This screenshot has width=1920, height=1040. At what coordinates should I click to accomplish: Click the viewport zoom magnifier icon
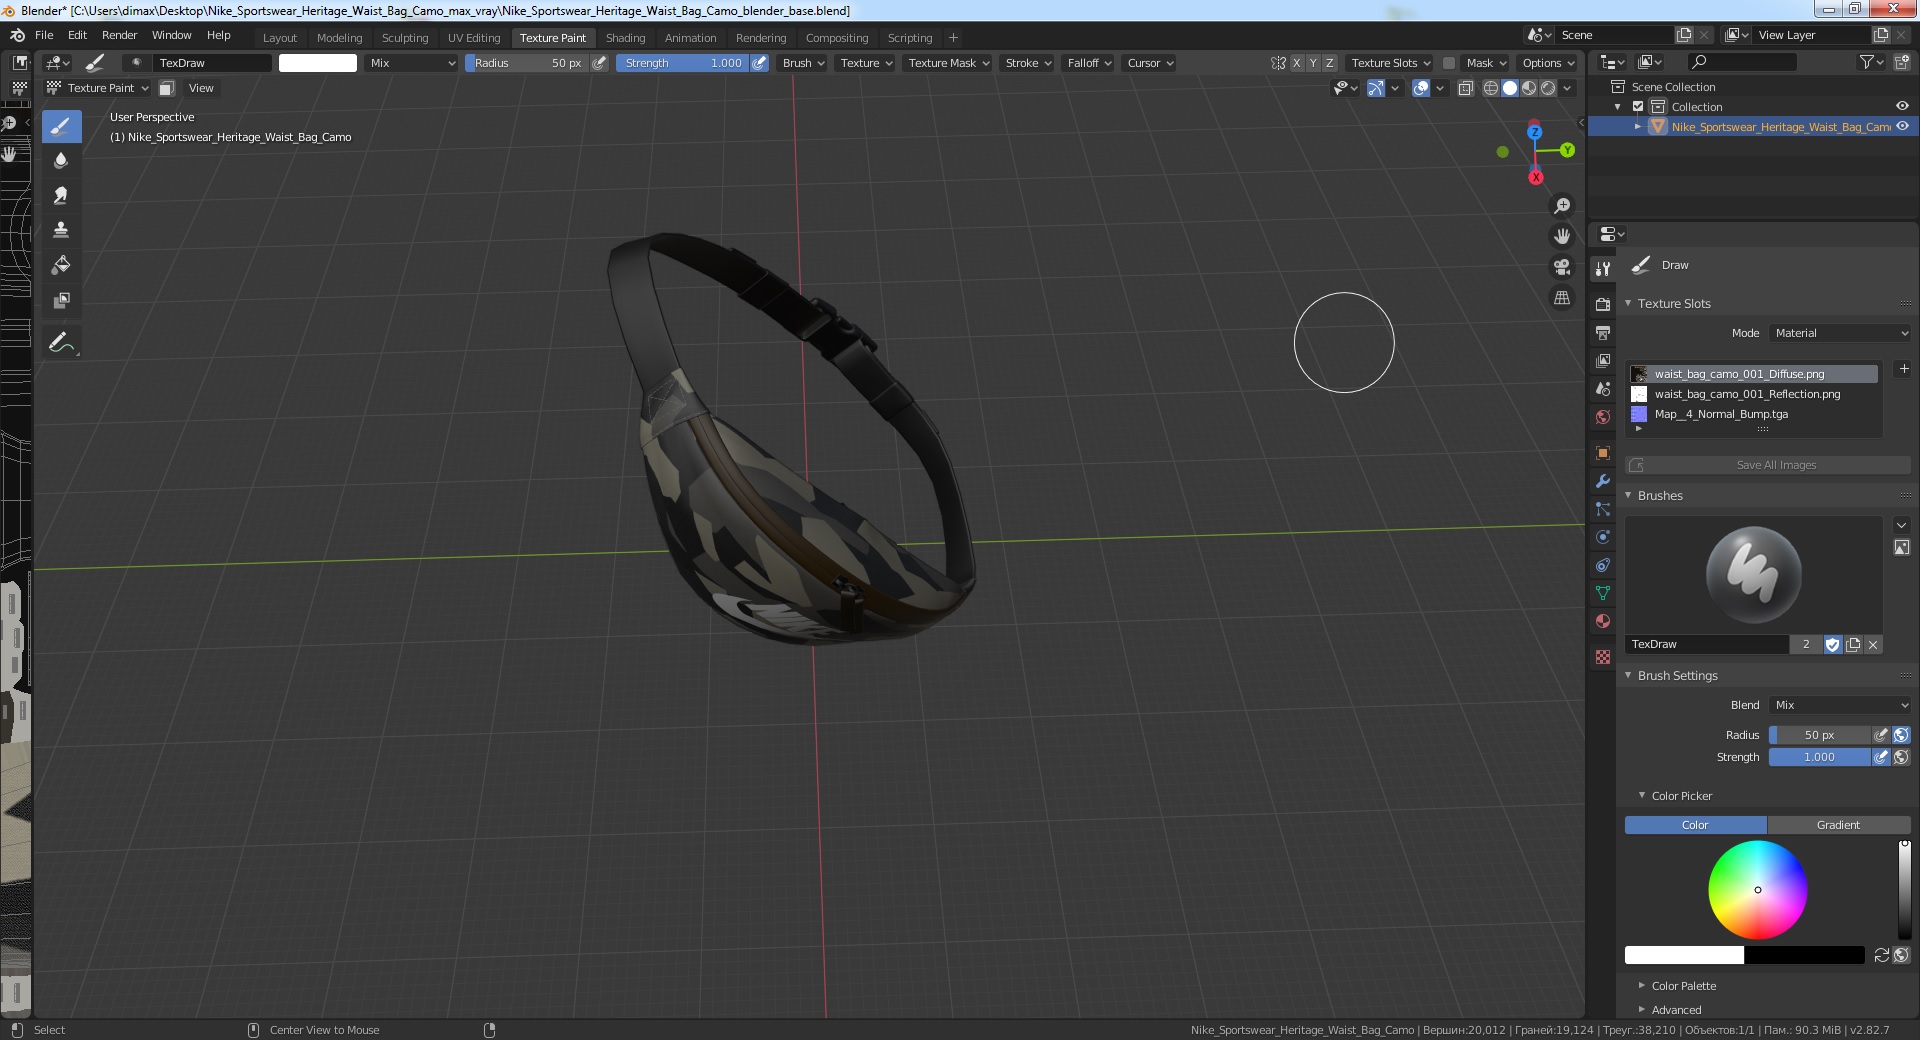tap(1561, 206)
